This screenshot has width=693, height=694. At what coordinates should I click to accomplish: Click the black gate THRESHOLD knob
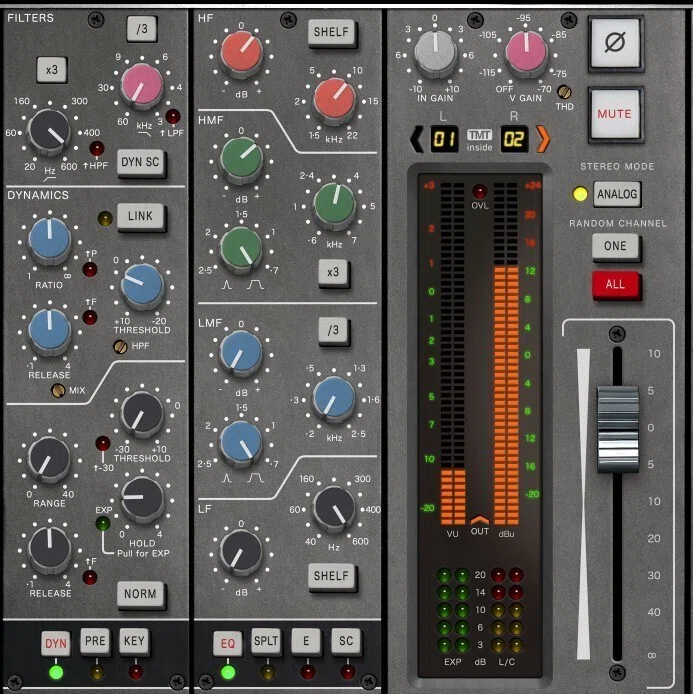tap(142, 414)
